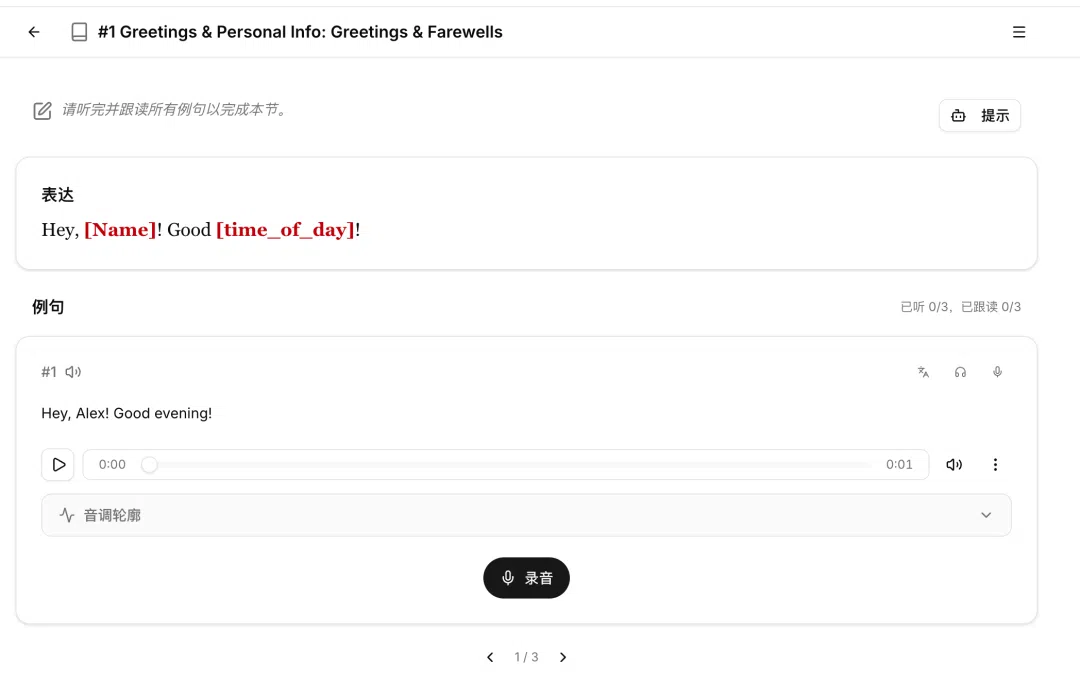Click the red [Name] placeholder
Image resolution: width=1080 pixels, height=682 pixels.
pos(121,230)
